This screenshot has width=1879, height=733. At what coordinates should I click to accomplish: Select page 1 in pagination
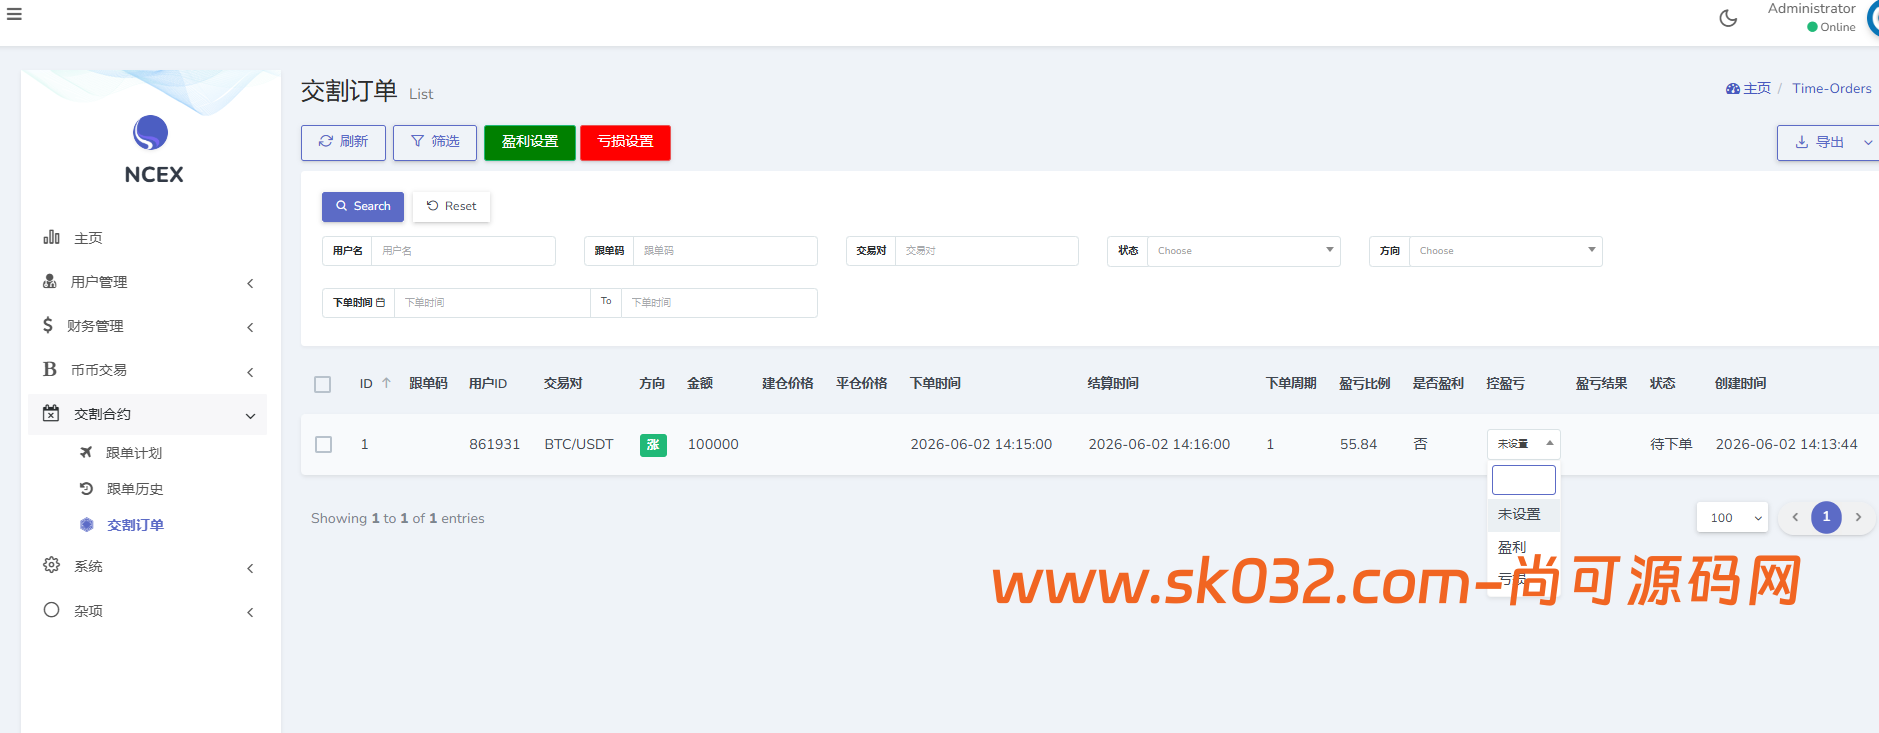click(x=1826, y=517)
